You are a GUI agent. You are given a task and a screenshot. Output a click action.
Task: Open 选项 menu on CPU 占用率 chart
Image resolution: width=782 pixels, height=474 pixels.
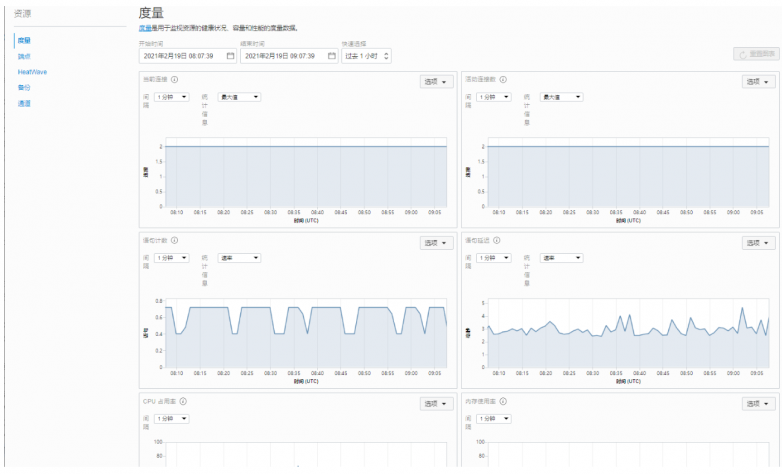[436, 404]
